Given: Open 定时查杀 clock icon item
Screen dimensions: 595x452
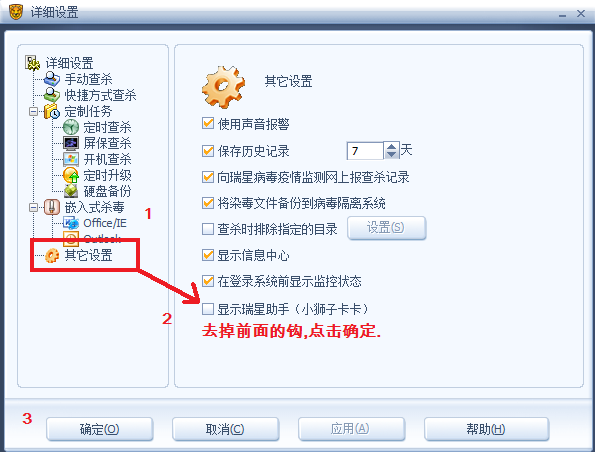Looking at the screenshot, I should pos(71,127).
